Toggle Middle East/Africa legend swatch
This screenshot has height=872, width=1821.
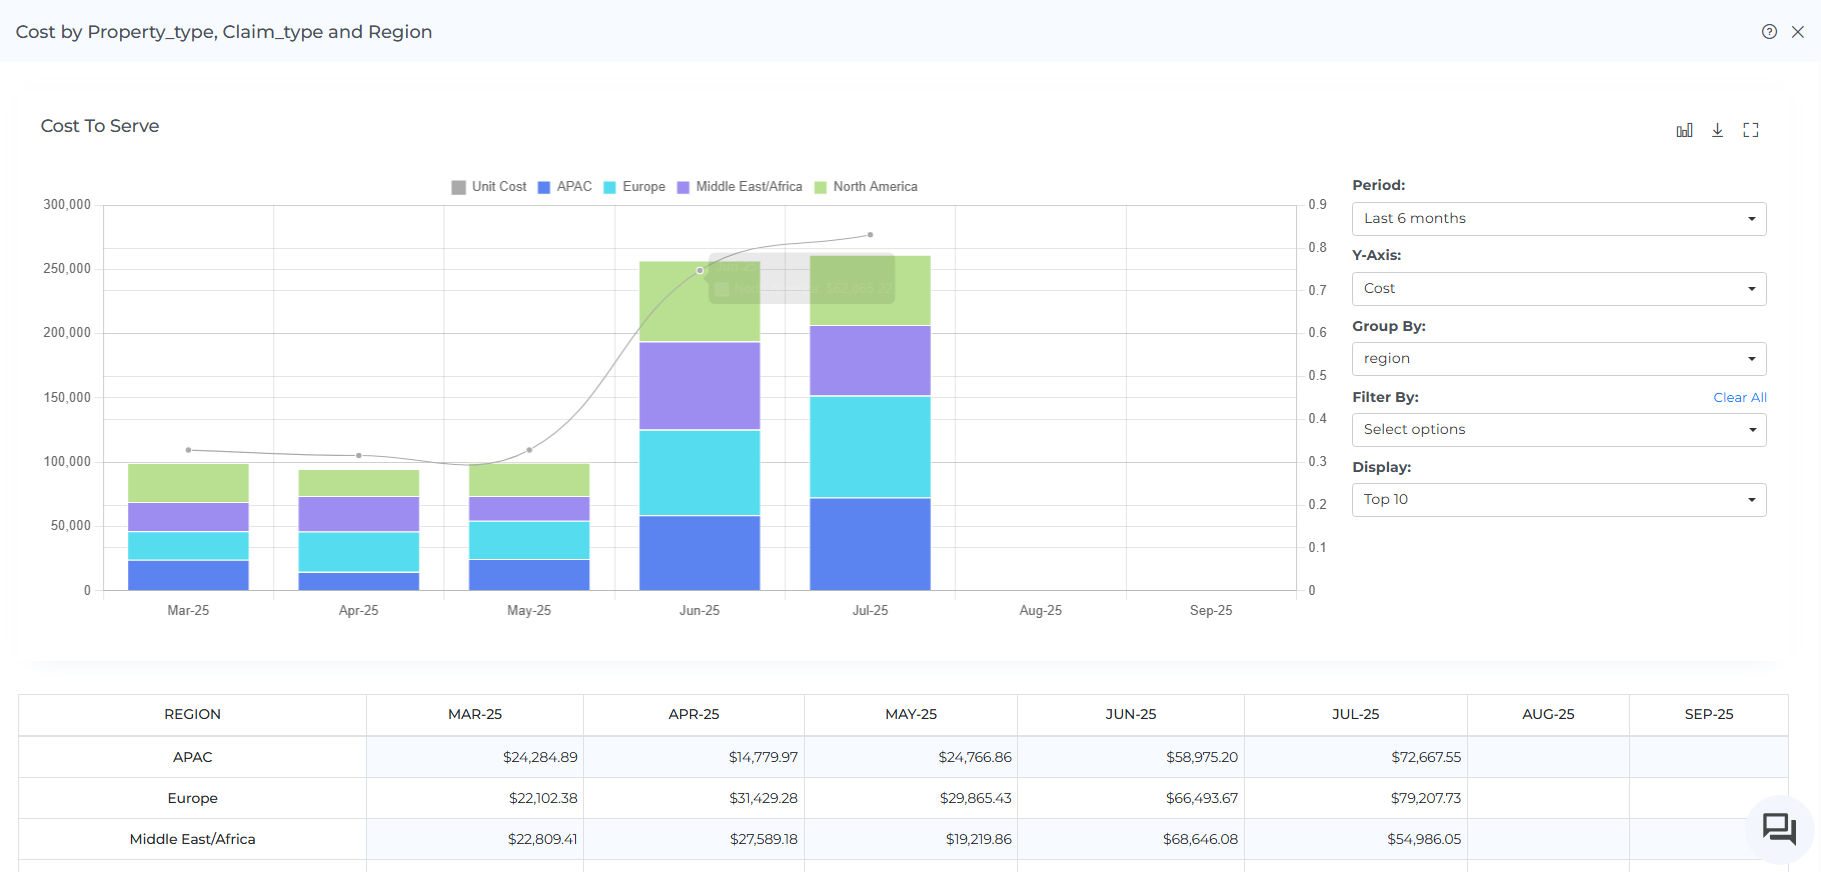(684, 187)
